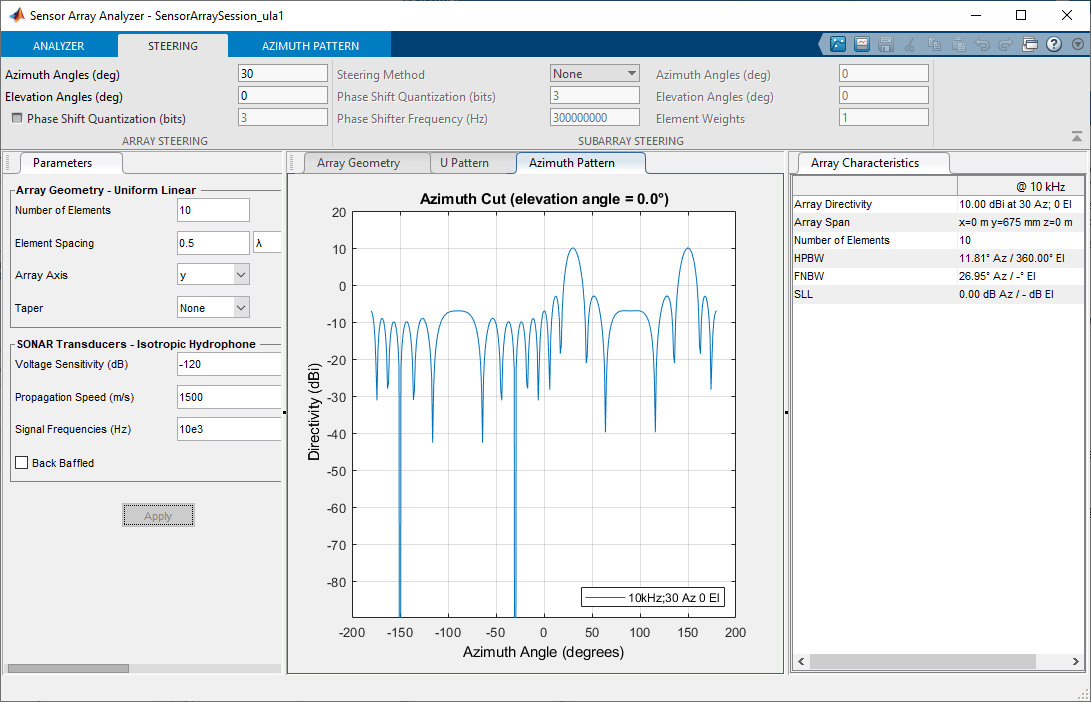Screen dimensions: 1091x702
Task: Select the U Pattern tab
Action: (464, 163)
